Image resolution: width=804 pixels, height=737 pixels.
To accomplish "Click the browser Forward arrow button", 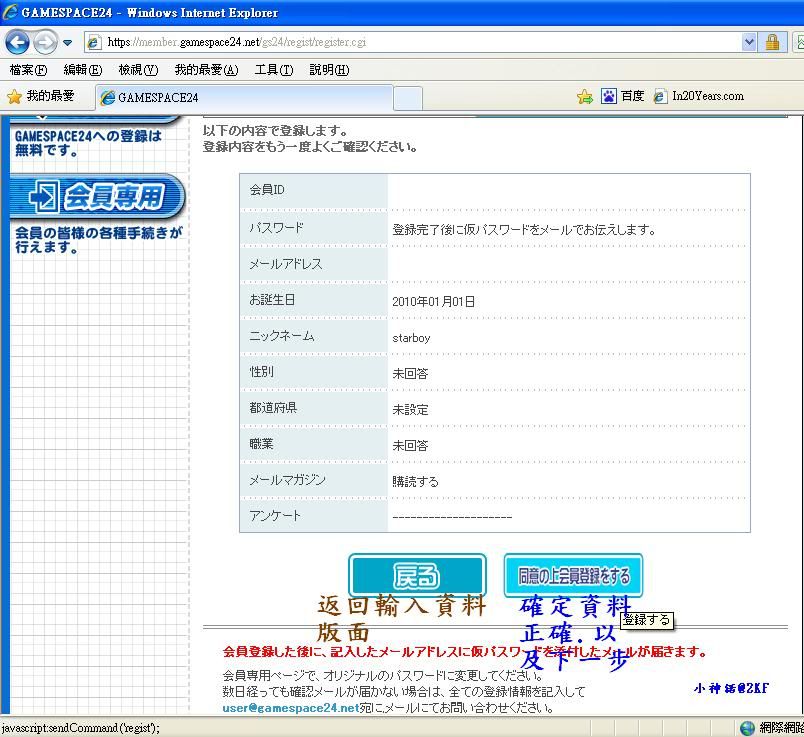I will [x=45, y=42].
